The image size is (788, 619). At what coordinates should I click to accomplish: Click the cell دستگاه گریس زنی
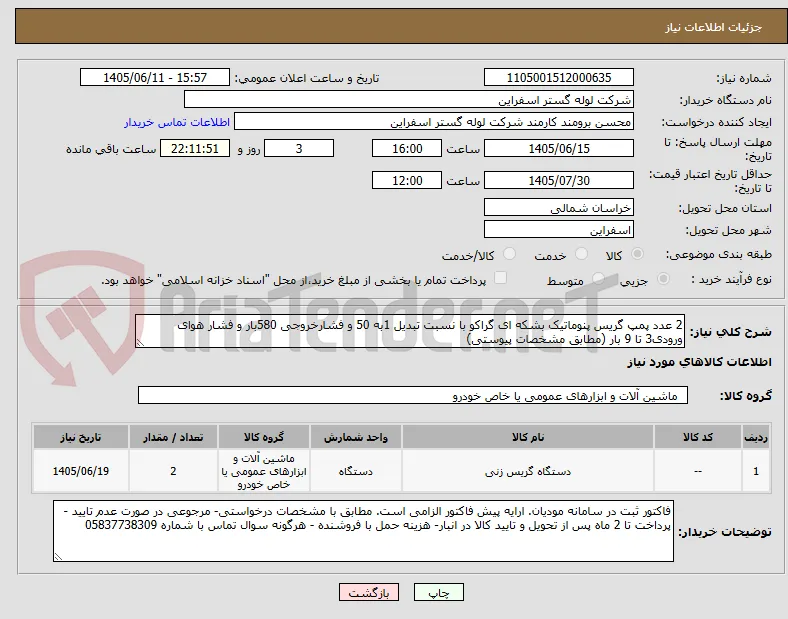[x=528, y=471]
